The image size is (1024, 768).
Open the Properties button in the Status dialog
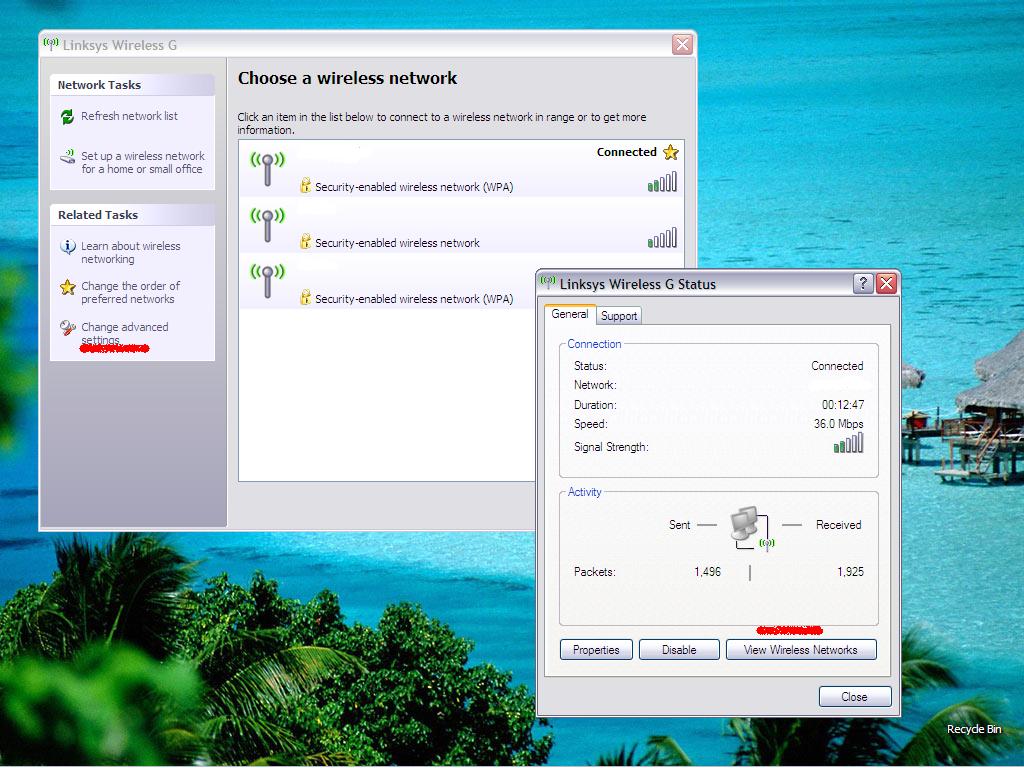tap(596, 650)
